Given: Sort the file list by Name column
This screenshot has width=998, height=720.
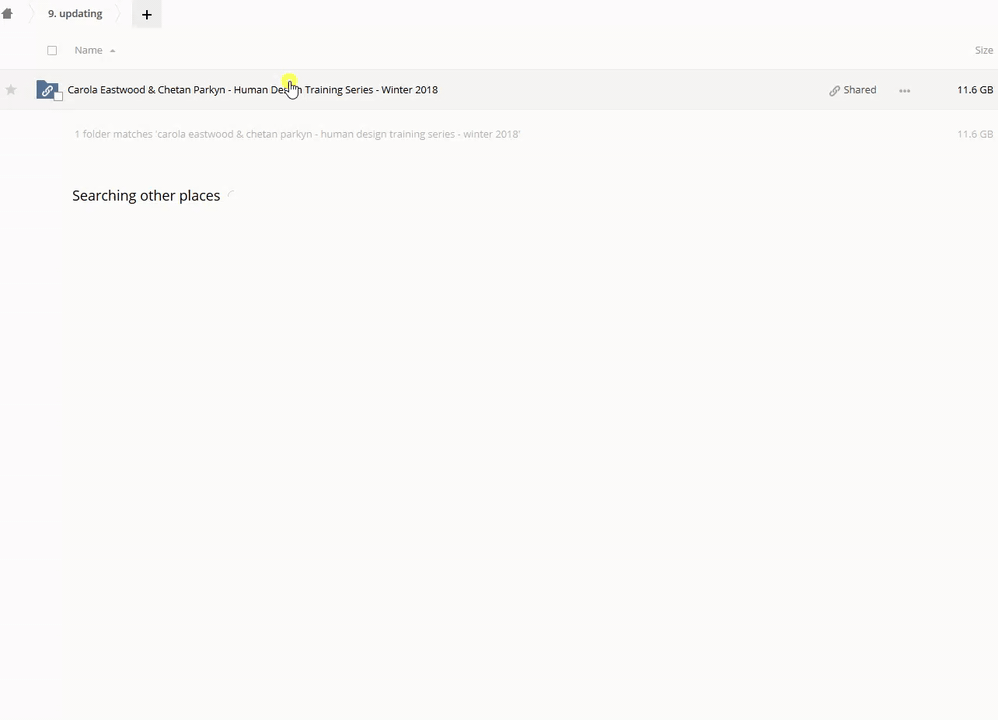Looking at the screenshot, I should (x=88, y=50).
